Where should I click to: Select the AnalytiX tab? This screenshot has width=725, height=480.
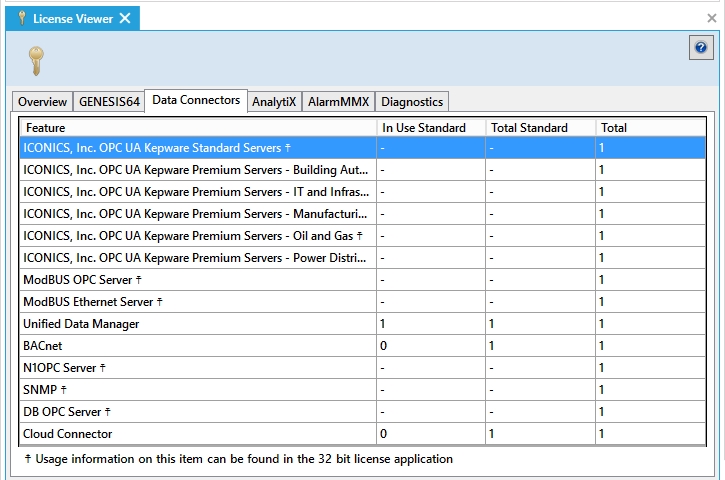pyautogui.click(x=274, y=102)
